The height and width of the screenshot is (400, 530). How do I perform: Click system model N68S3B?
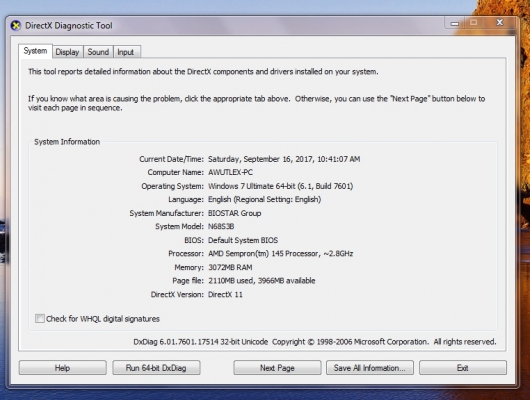(x=221, y=227)
